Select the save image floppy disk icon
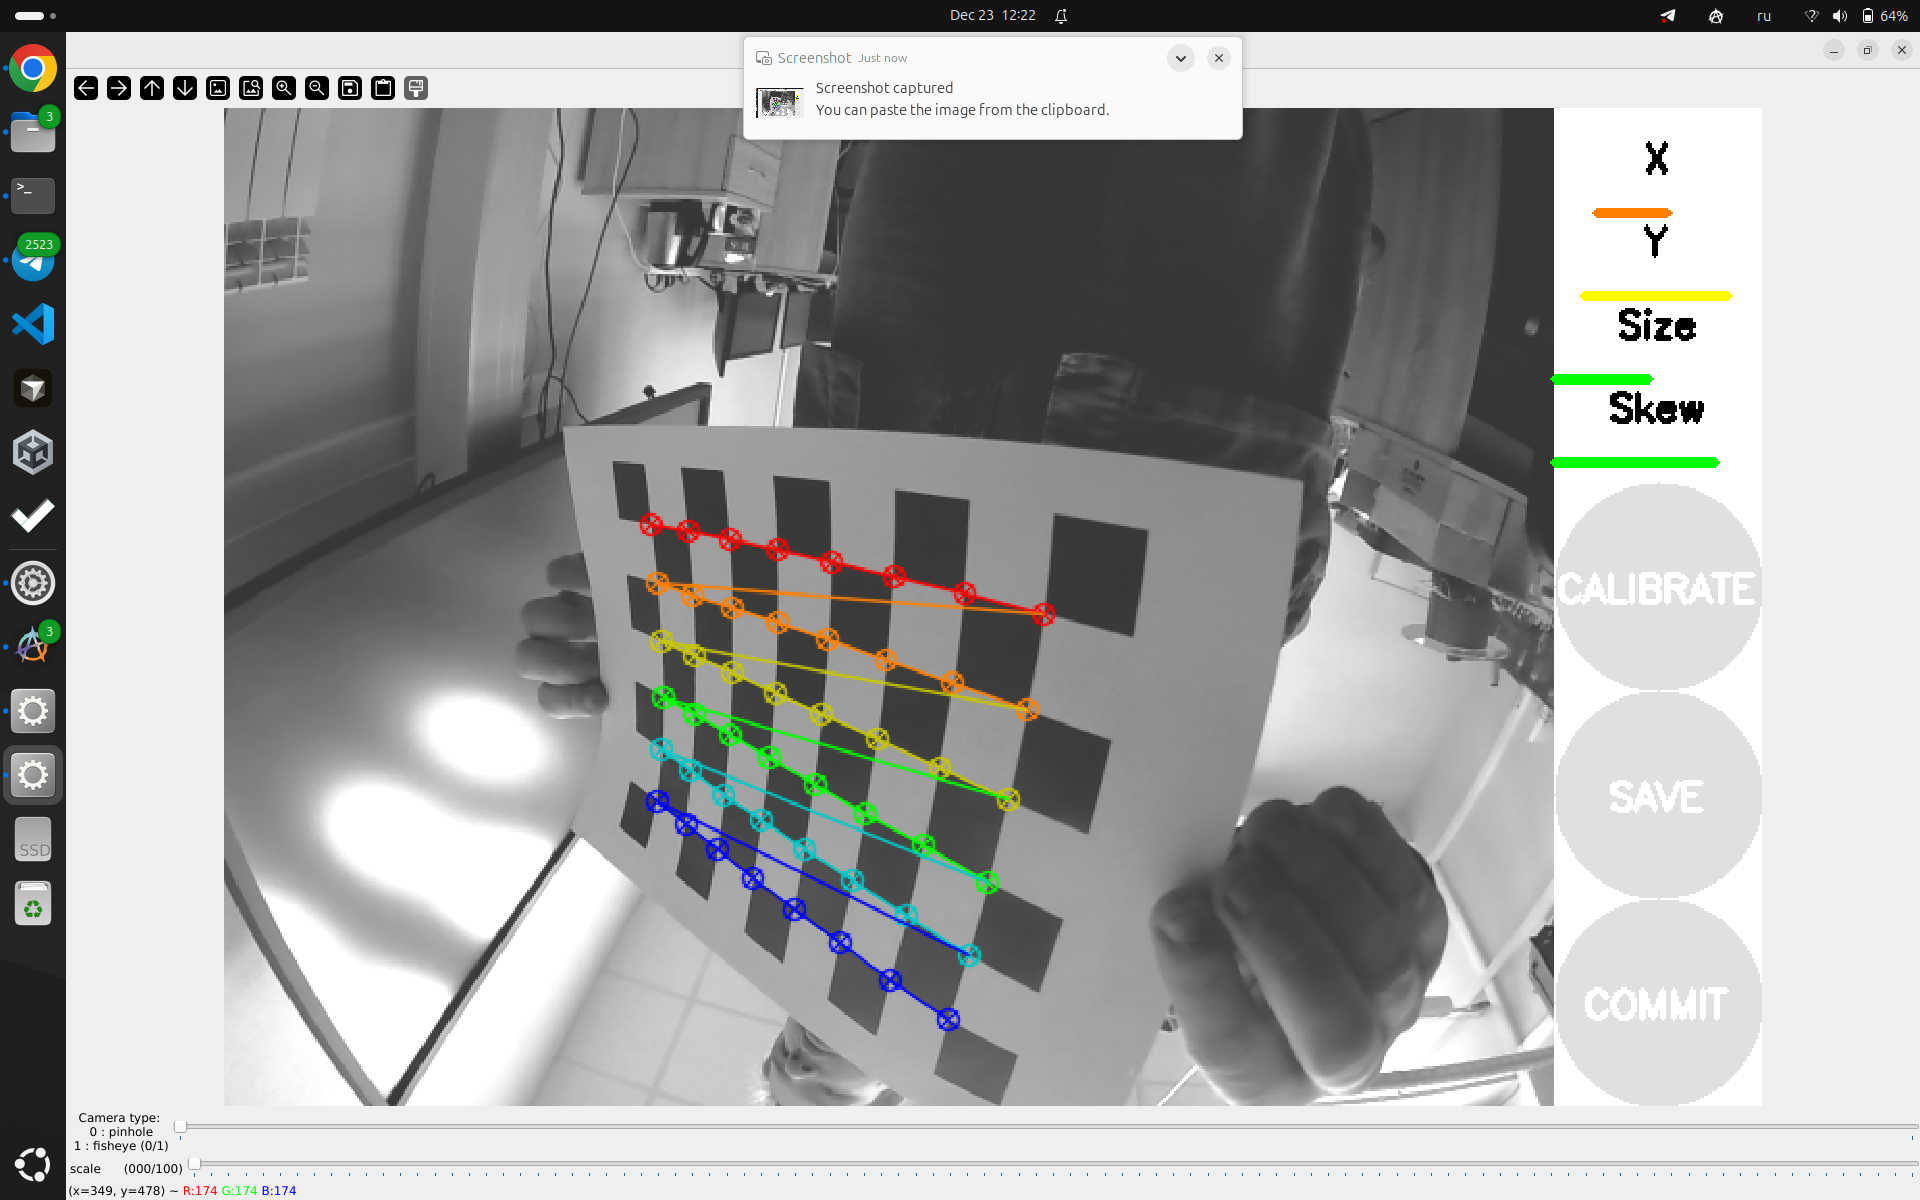The height and width of the screenshot is (1200, 1920). pyautogui.click(x=349, y=88)
